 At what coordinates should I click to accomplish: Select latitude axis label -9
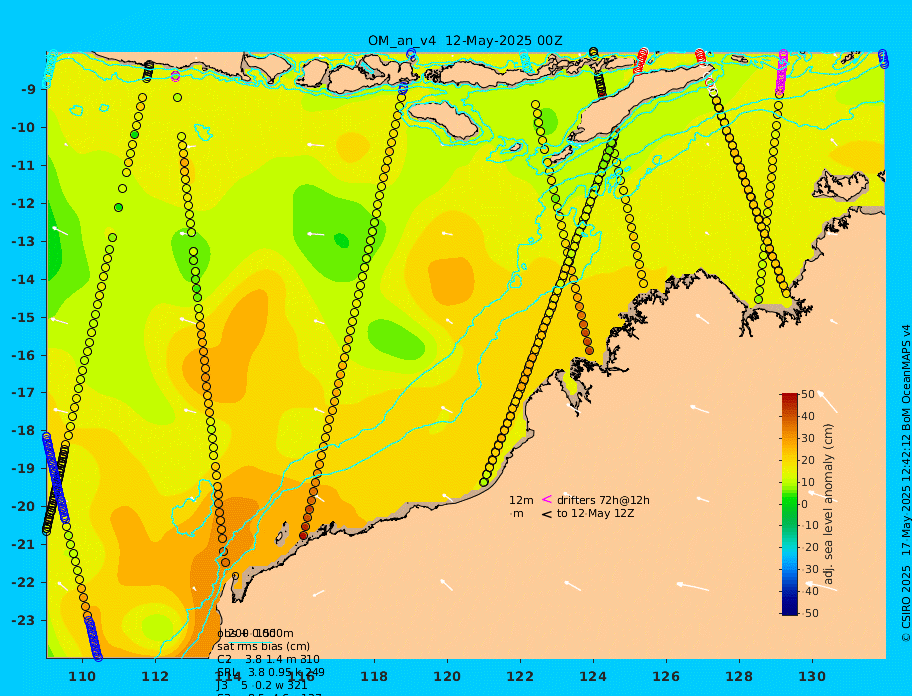tap(27, 90)
